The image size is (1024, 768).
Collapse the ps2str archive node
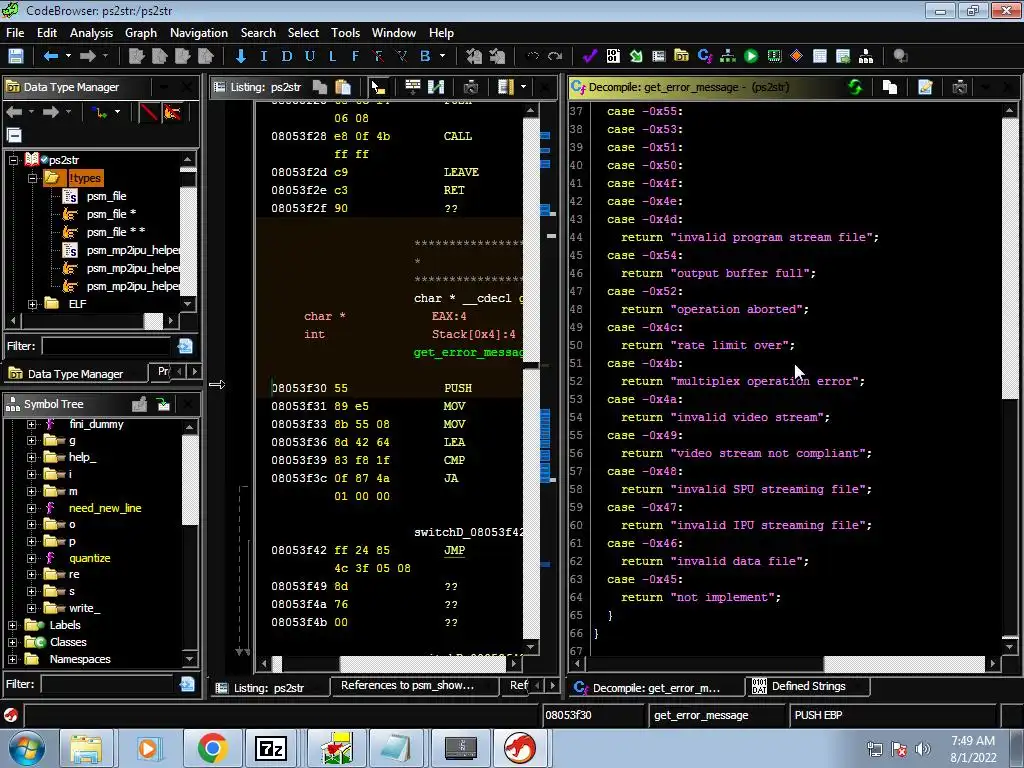pyautogui.click(x=13, y=159)
